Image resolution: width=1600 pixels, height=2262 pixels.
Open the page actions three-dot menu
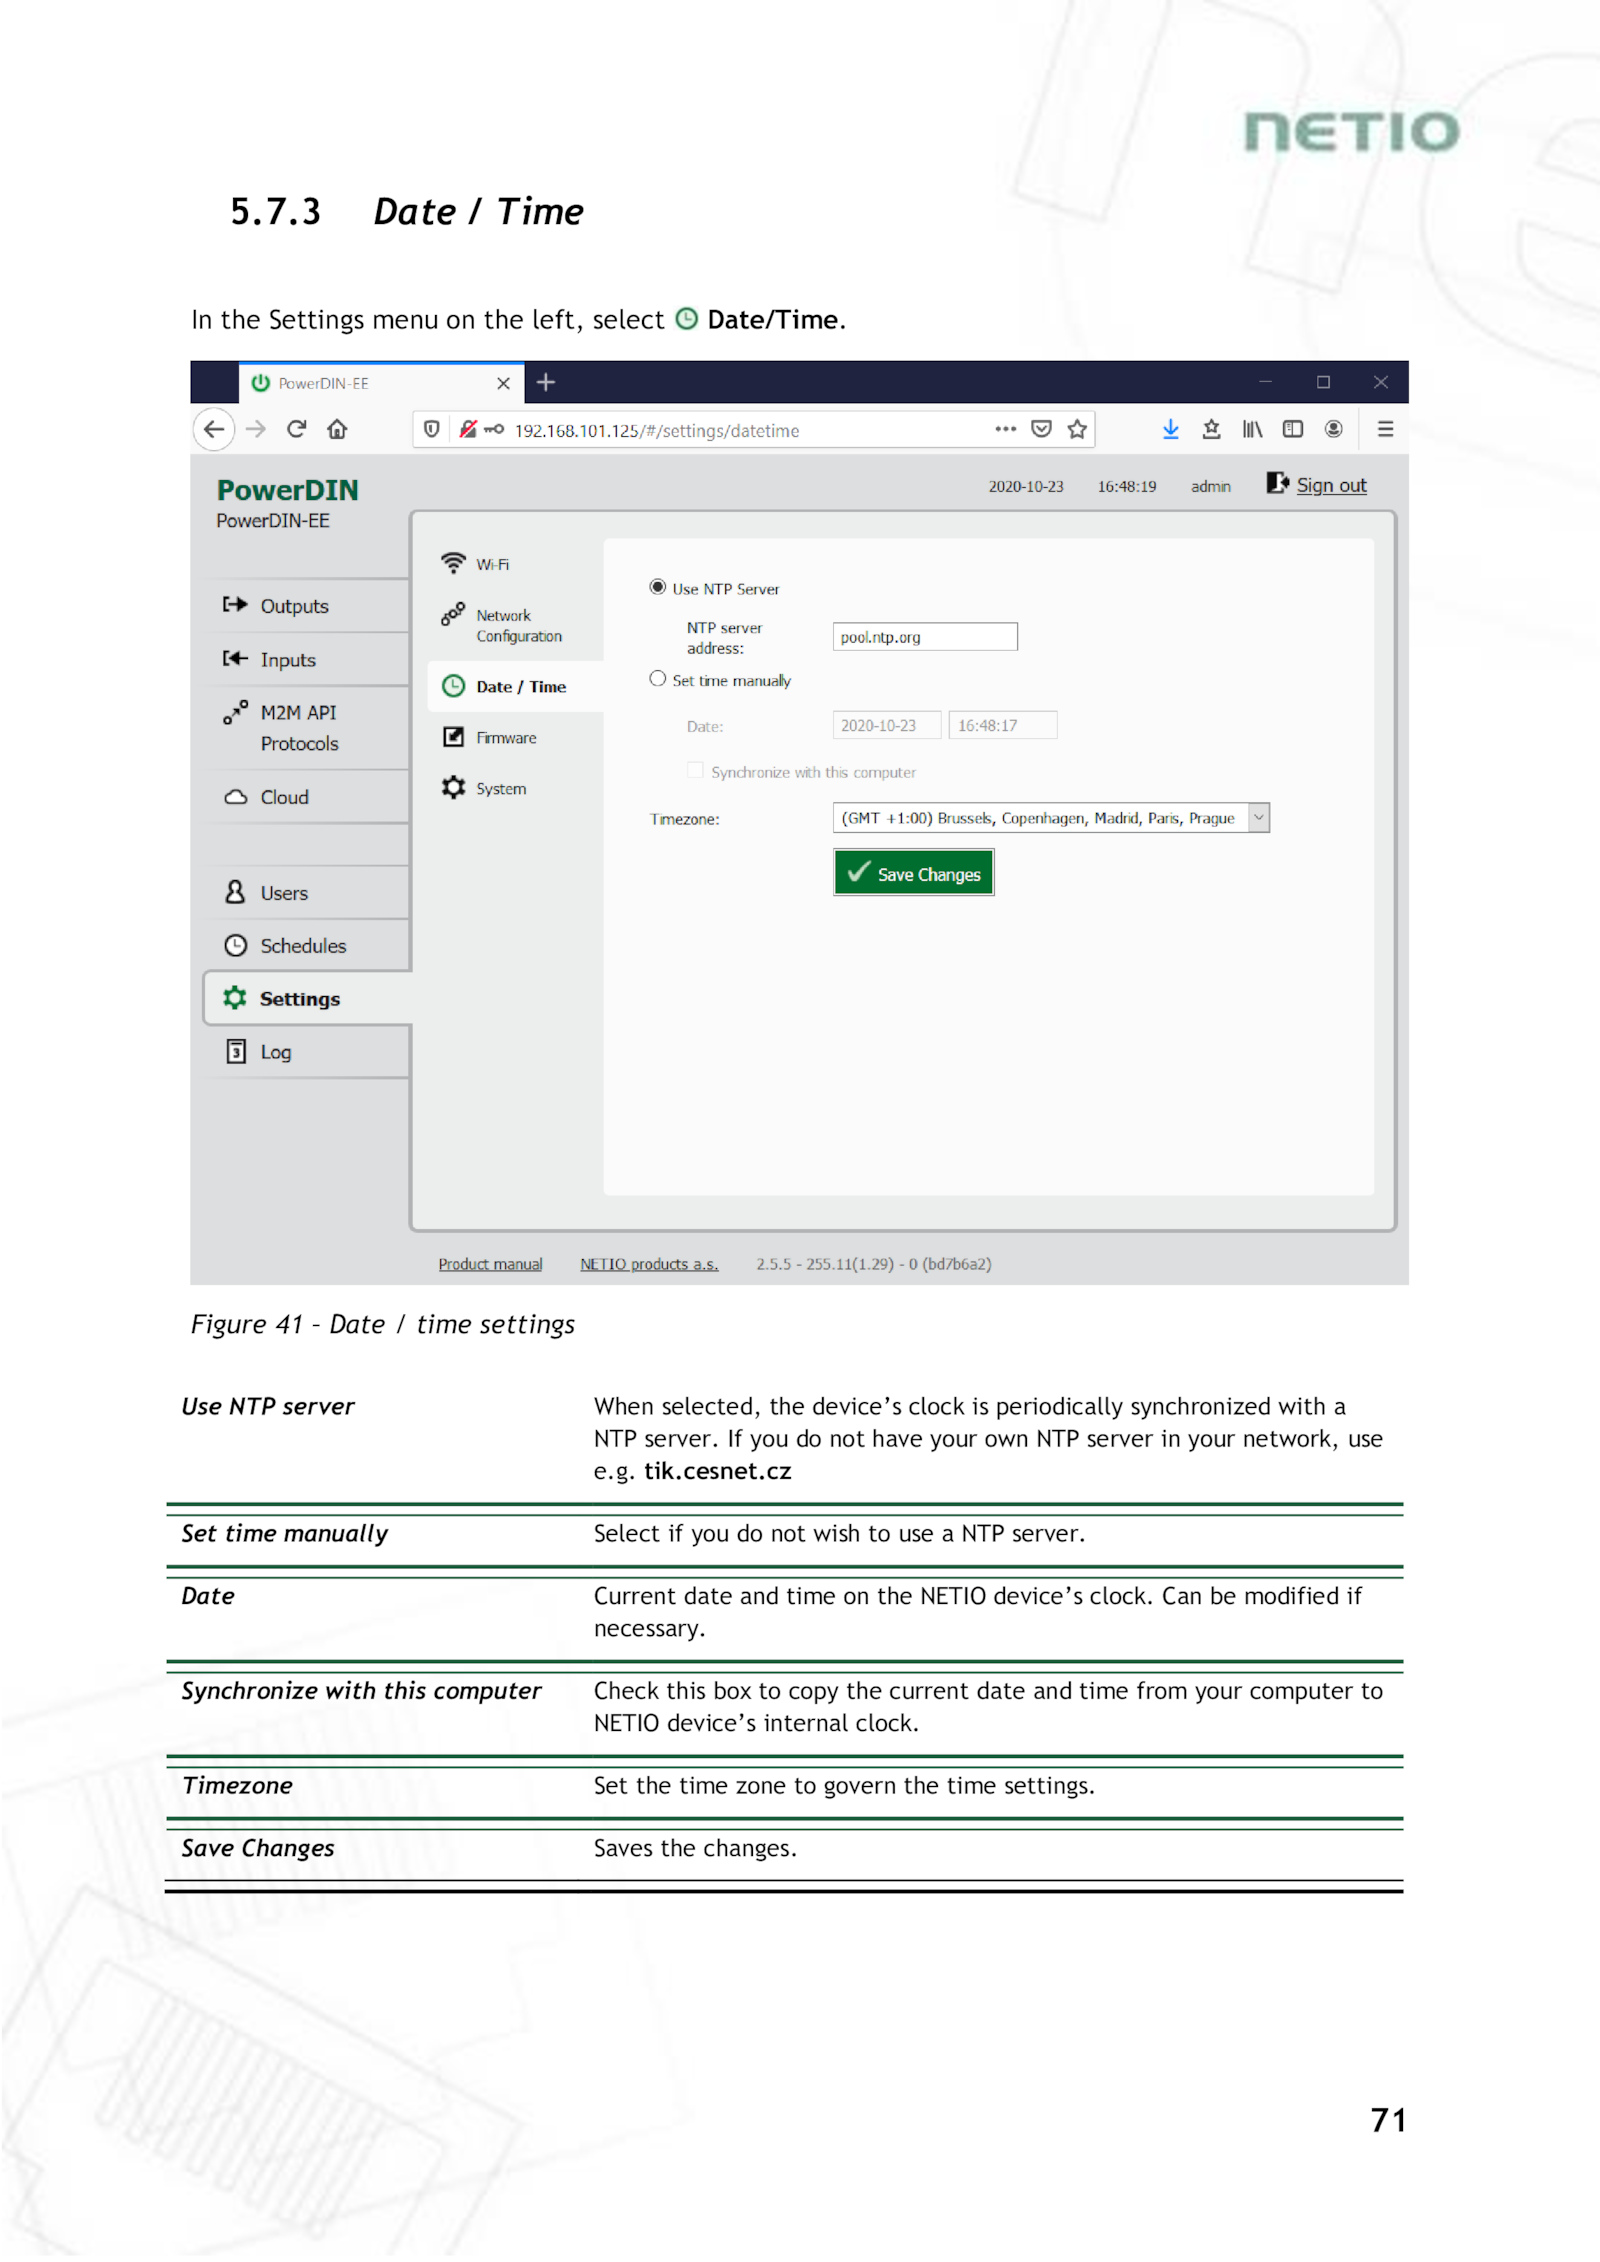point(1005,429)
